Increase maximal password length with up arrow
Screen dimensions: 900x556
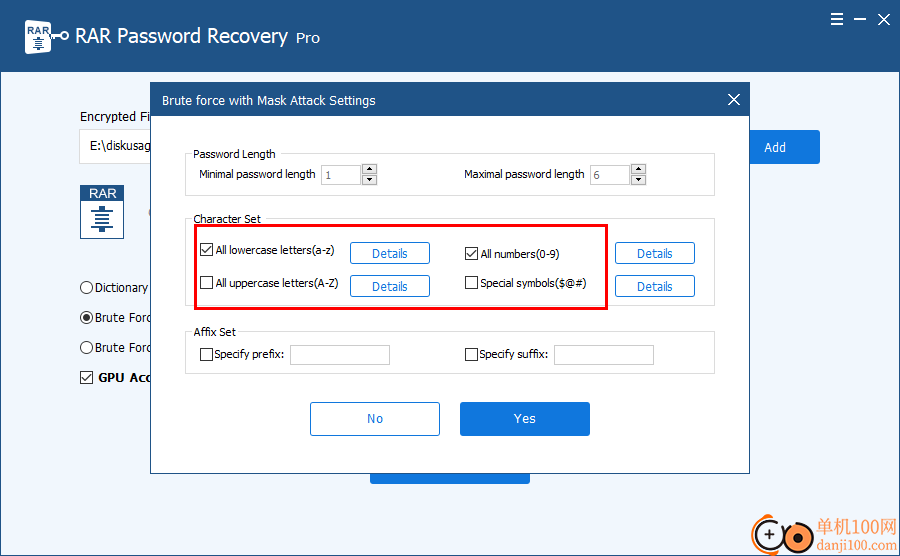[x=638, y=169]
